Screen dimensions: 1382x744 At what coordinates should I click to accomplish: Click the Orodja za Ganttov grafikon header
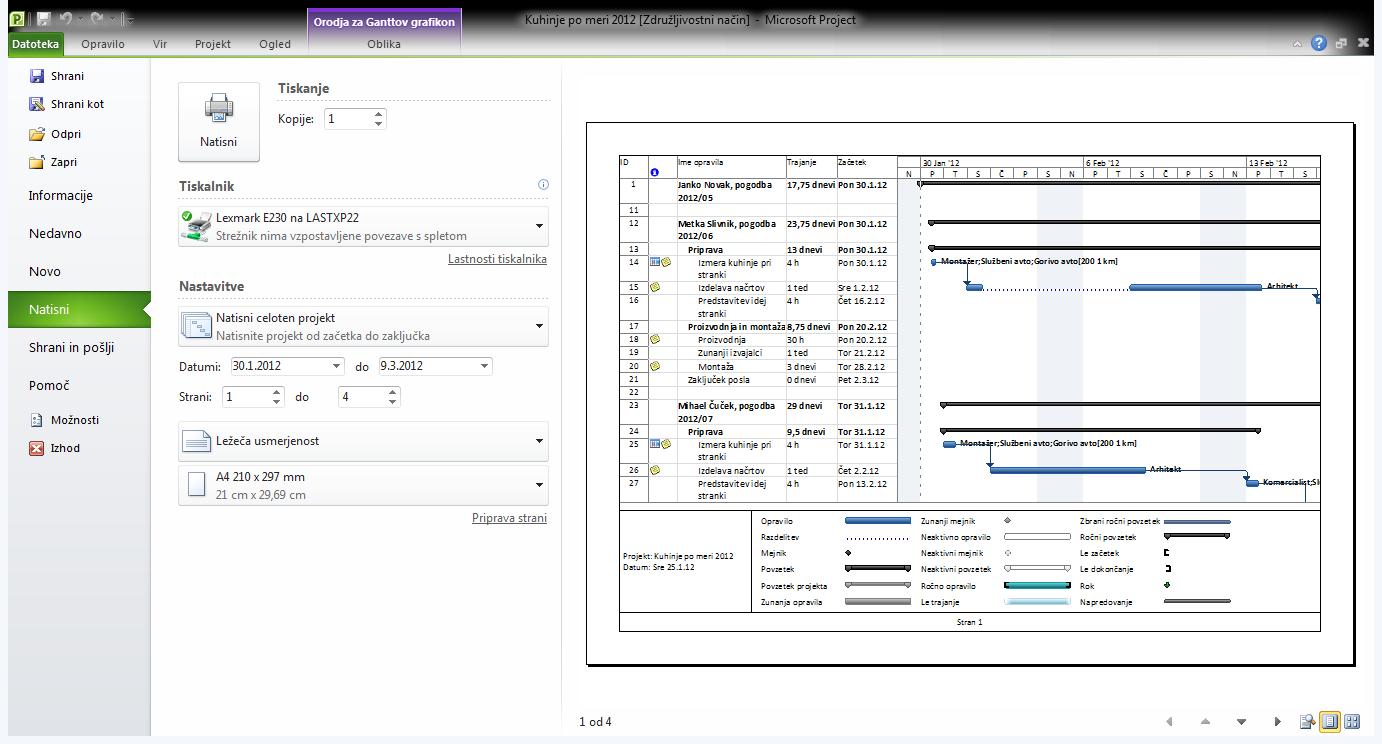[384, 21]
